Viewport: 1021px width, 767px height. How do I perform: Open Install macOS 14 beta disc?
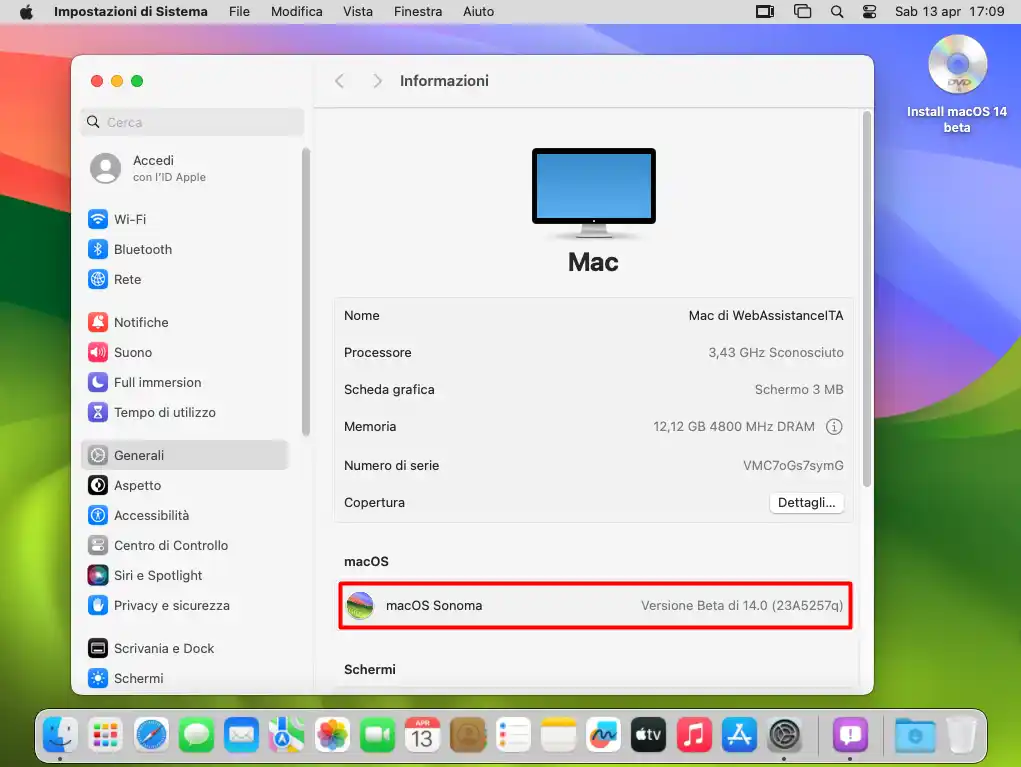click(957, 84)
